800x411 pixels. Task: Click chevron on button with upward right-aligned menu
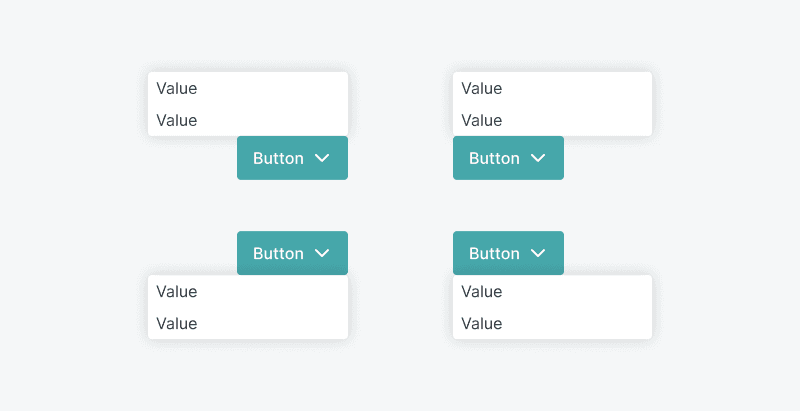tap(322, 158)
